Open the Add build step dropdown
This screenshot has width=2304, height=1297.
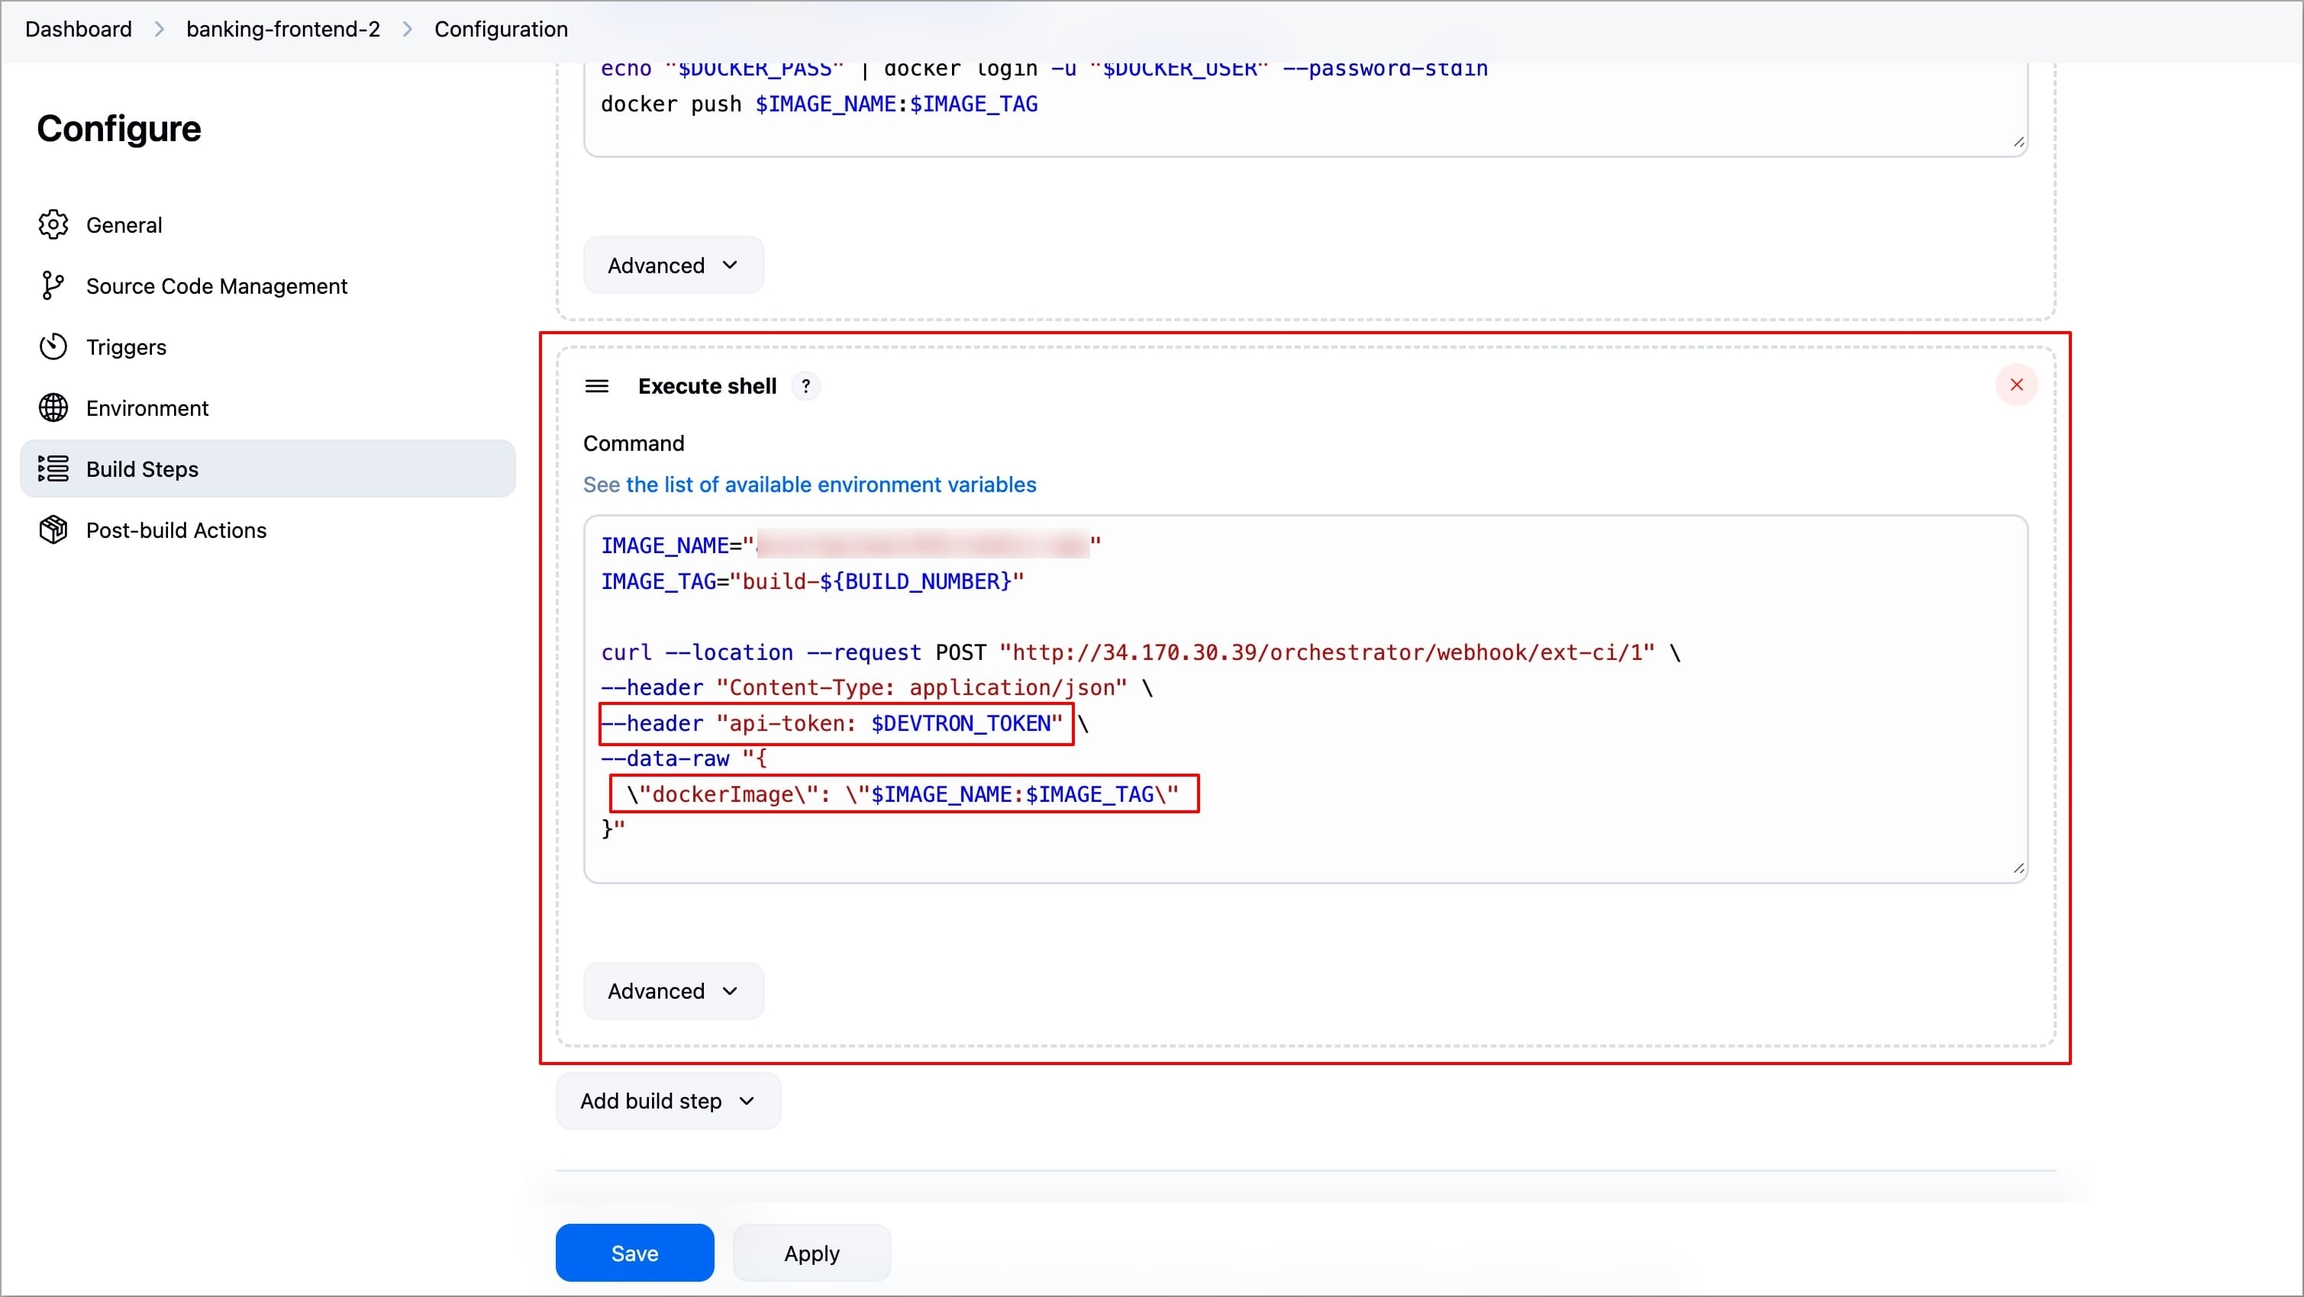(667, 1101)
